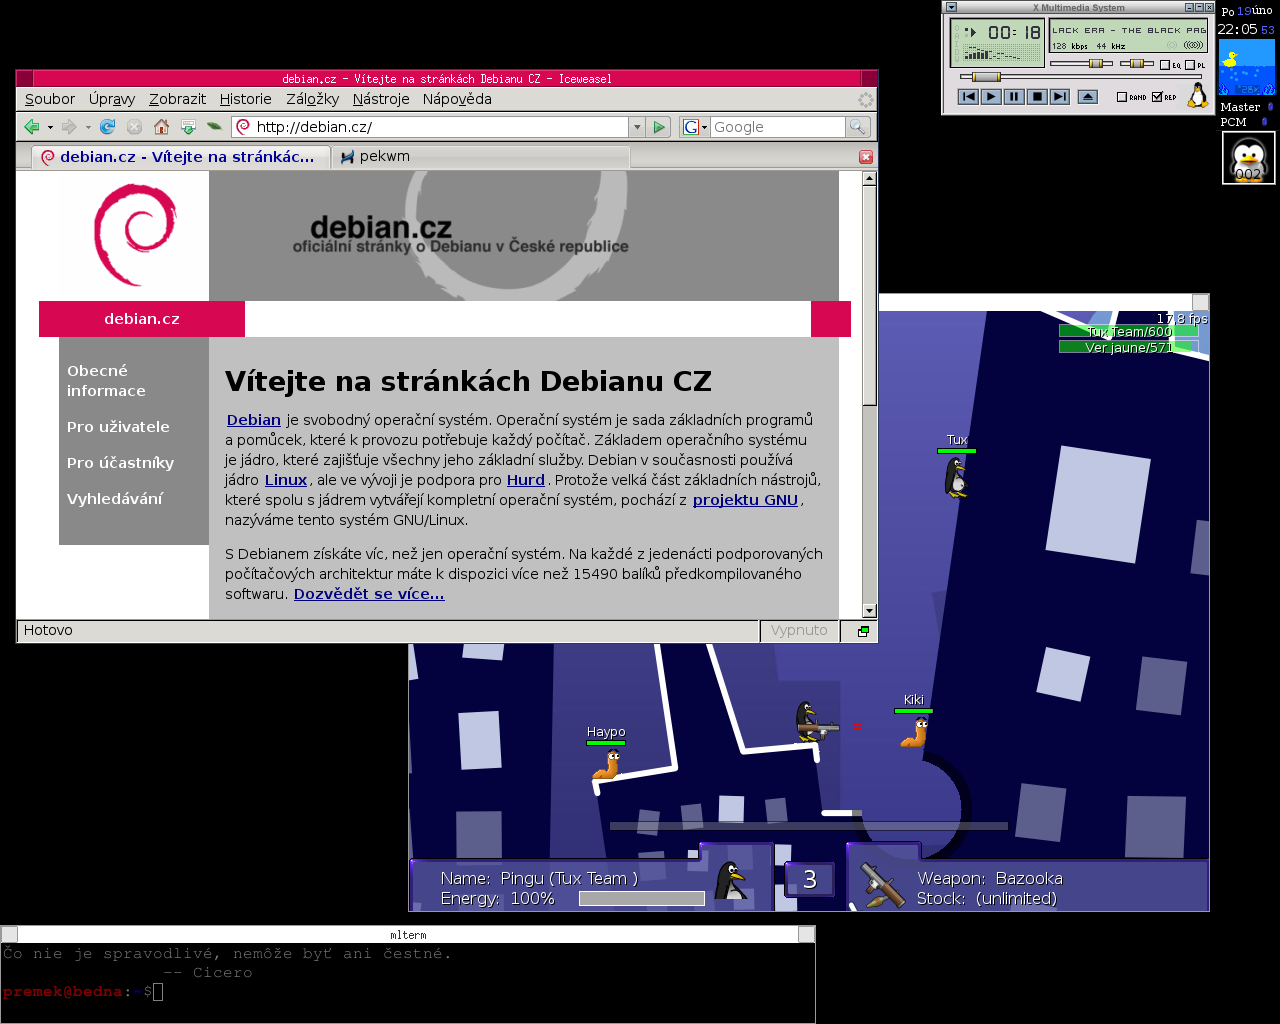Click the Google search input field

778,127
